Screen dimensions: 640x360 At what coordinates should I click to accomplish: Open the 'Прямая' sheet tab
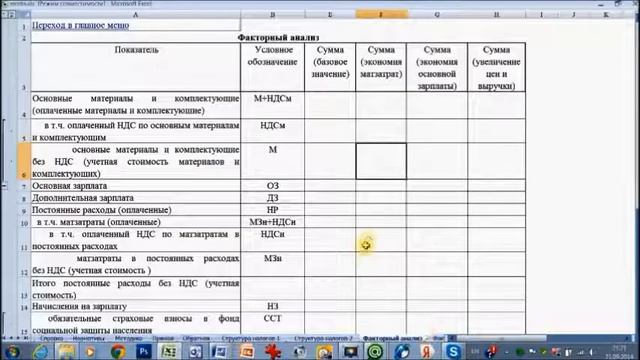pyautogui.click(x=163, y=338)
